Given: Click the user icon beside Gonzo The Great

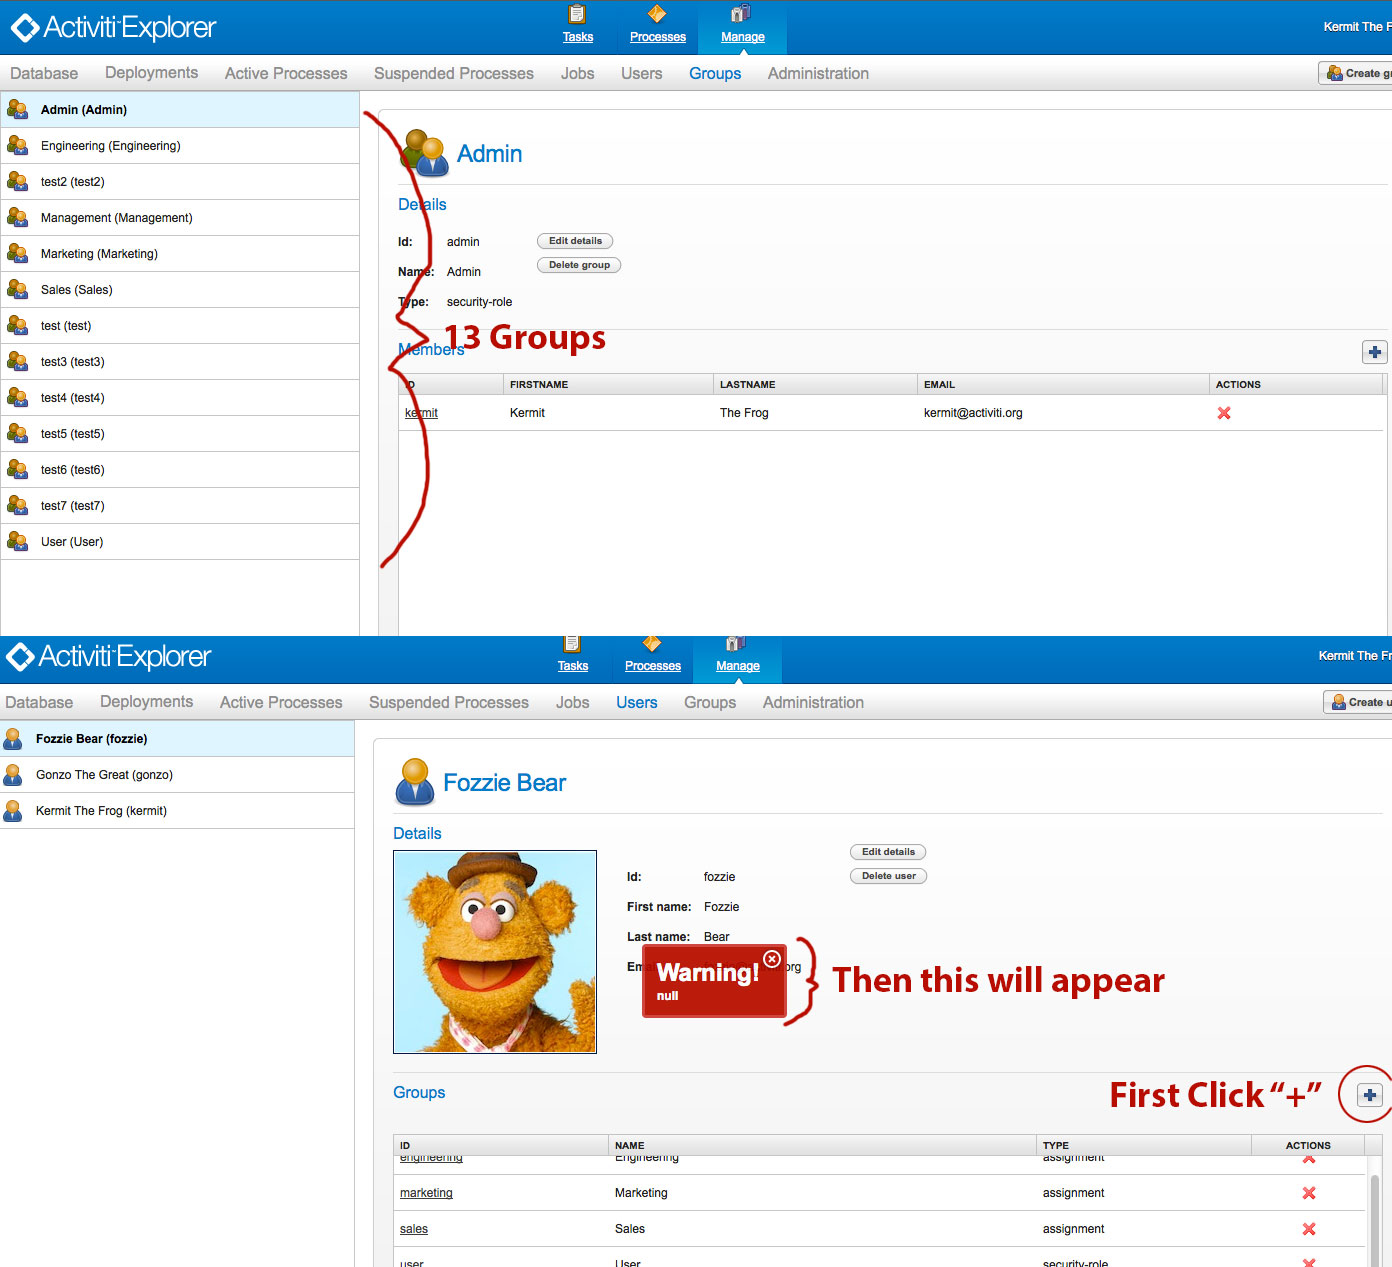Looking at the screenshot, I should tap(13, 775).
